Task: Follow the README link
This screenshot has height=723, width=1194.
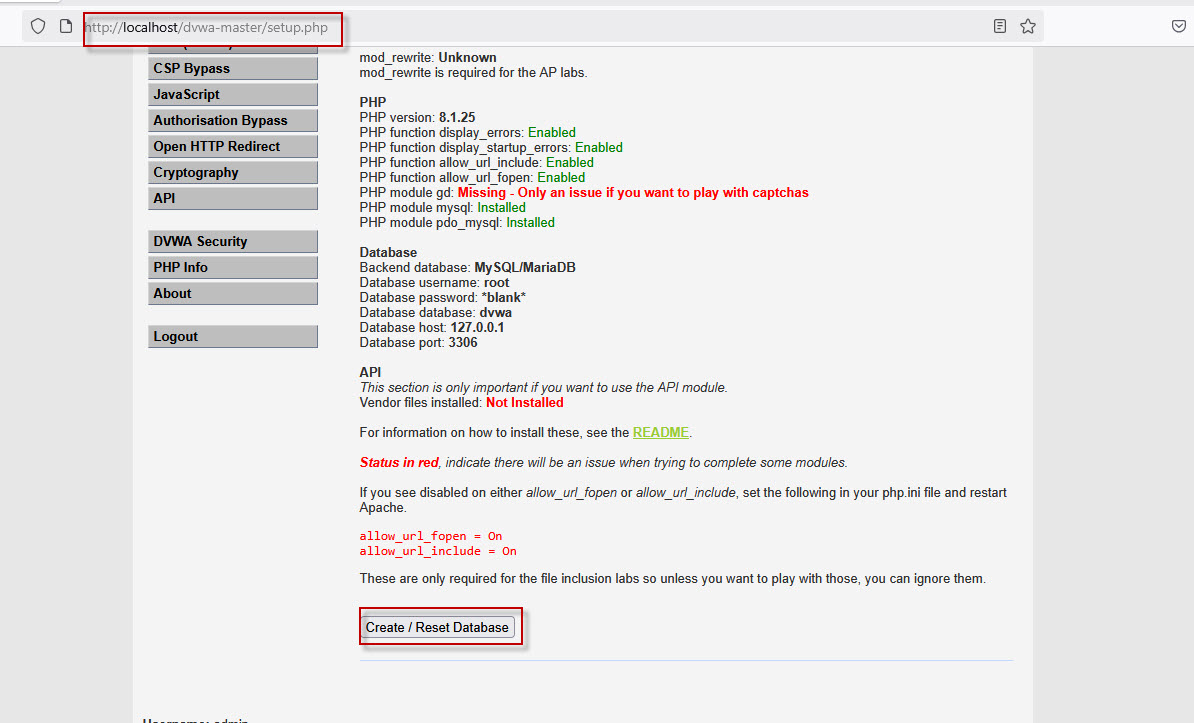Action: (x=661, y=433)
